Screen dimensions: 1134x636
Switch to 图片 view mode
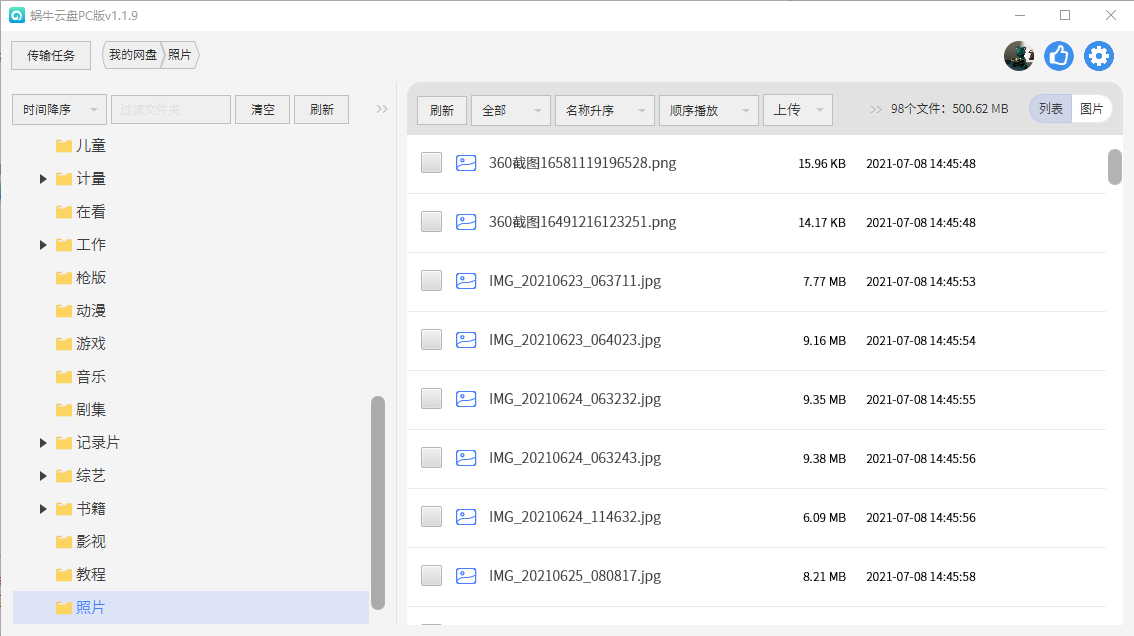(x=1091, y=108)
